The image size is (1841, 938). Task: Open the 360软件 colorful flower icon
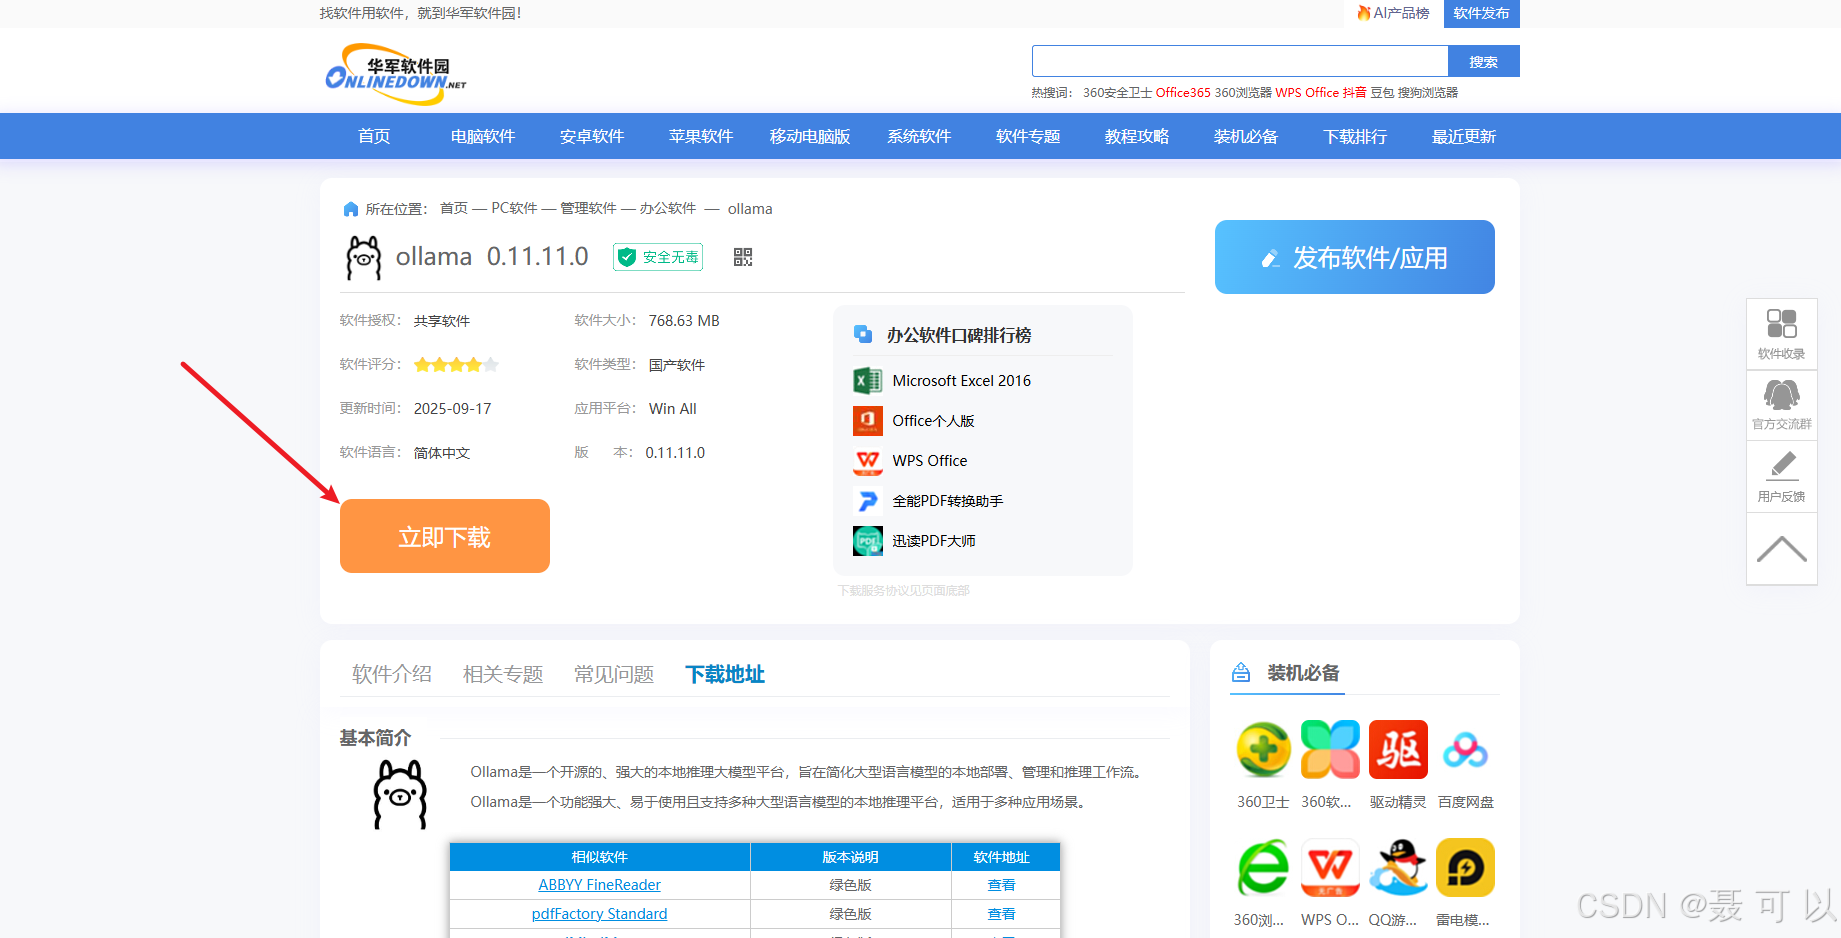pyautogui.click(x=1330, y=749)
